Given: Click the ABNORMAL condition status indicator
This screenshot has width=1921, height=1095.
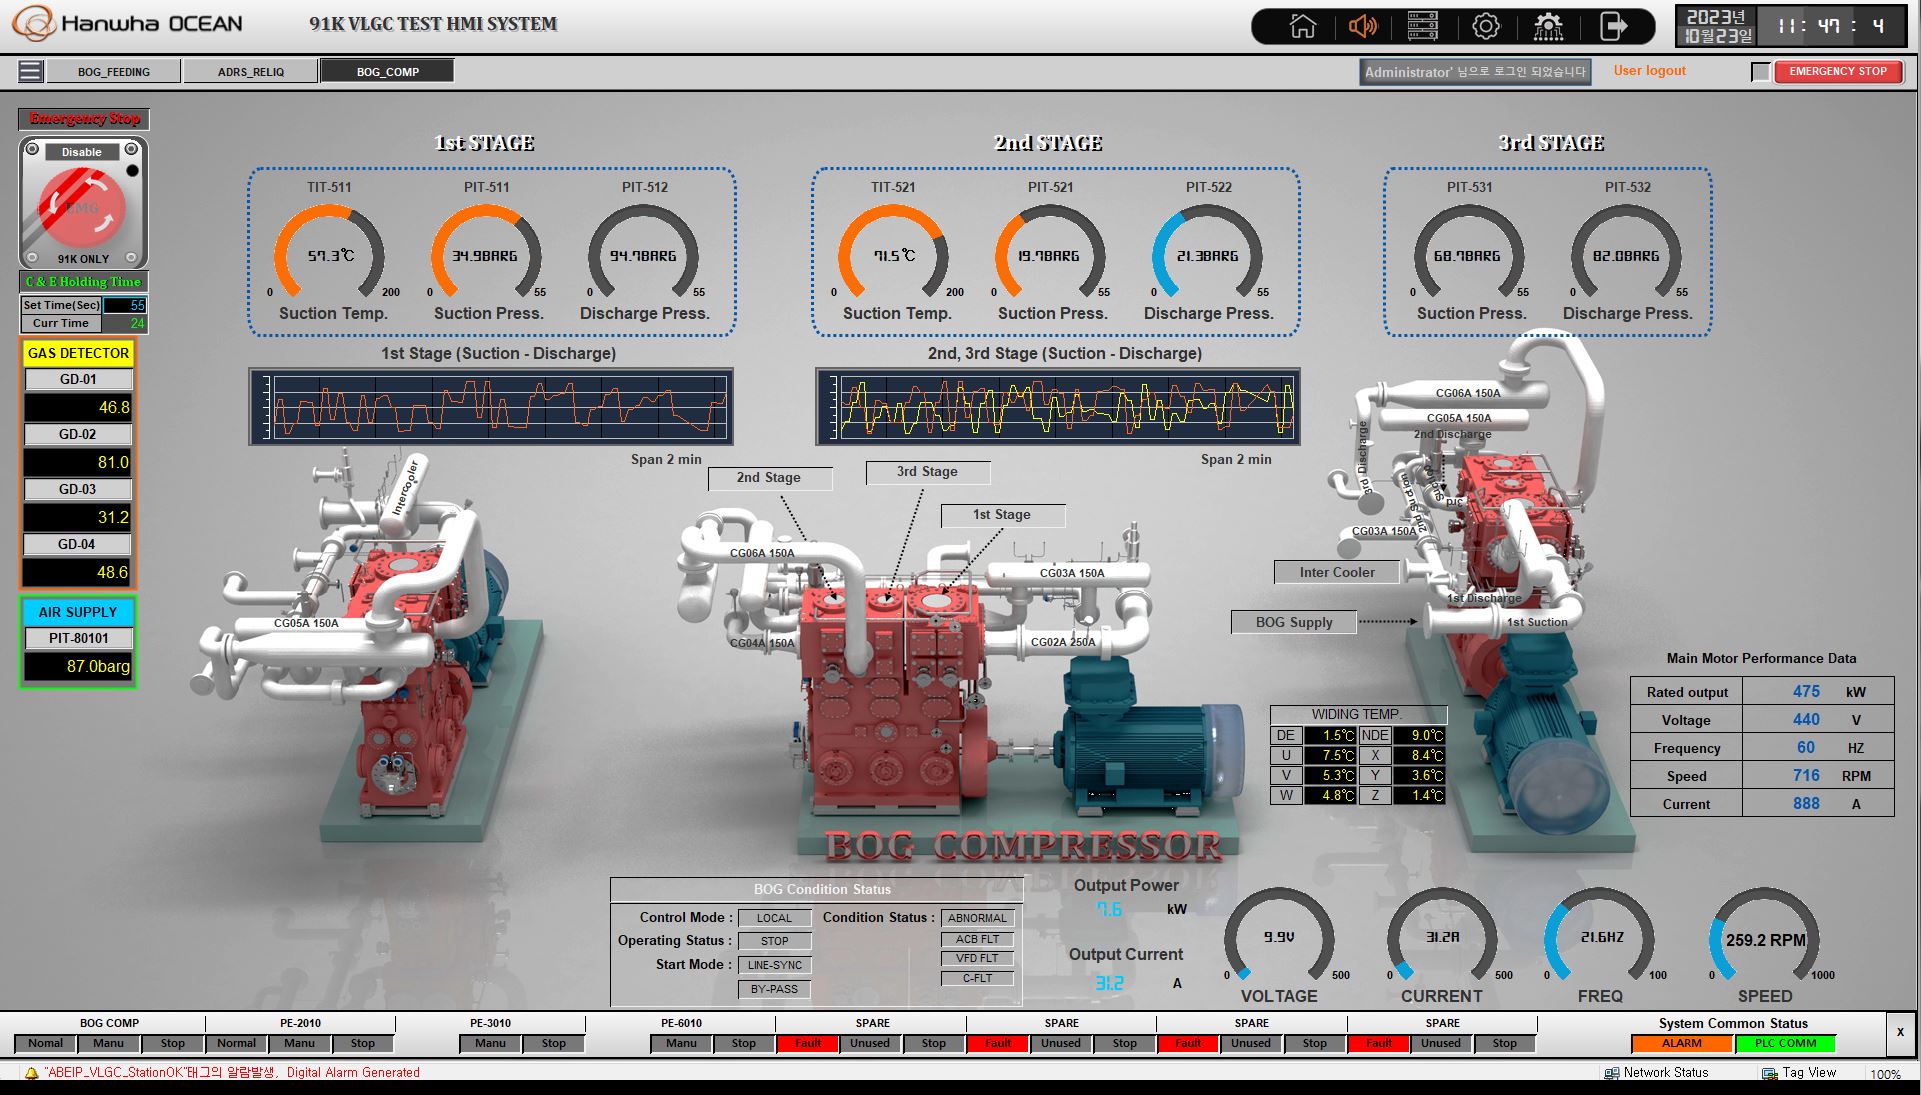Looking at the screenshot, I should (x=977, y=918).
